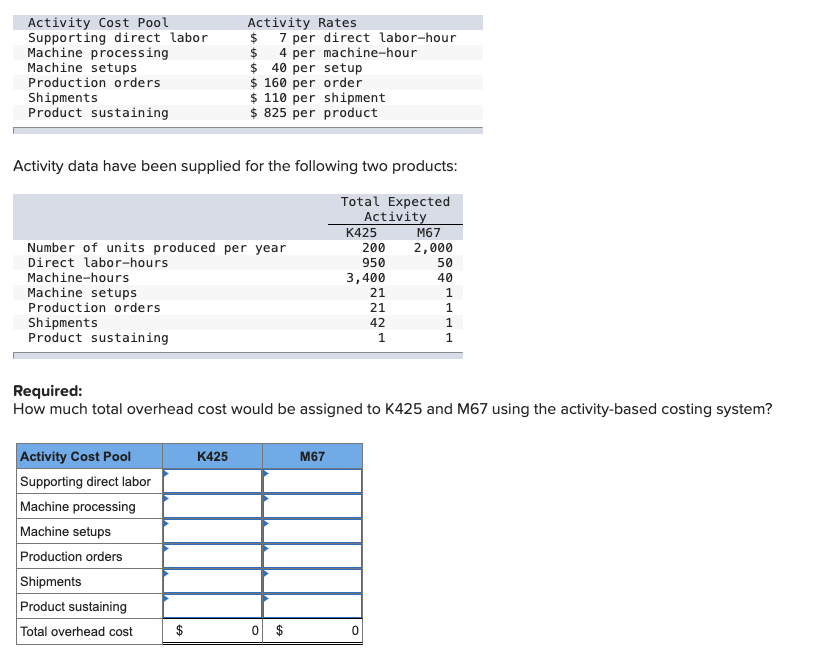The height and width of the screenshot is (649, 818).
Task: Select M67 input for Machine processing
Action: [x=312, y=506]
